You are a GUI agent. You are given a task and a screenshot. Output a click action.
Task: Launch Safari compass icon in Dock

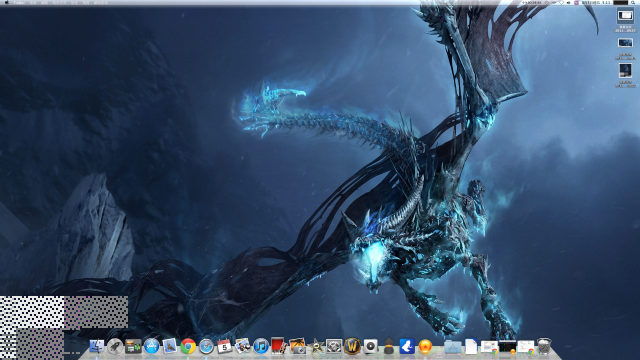point(206,347)
